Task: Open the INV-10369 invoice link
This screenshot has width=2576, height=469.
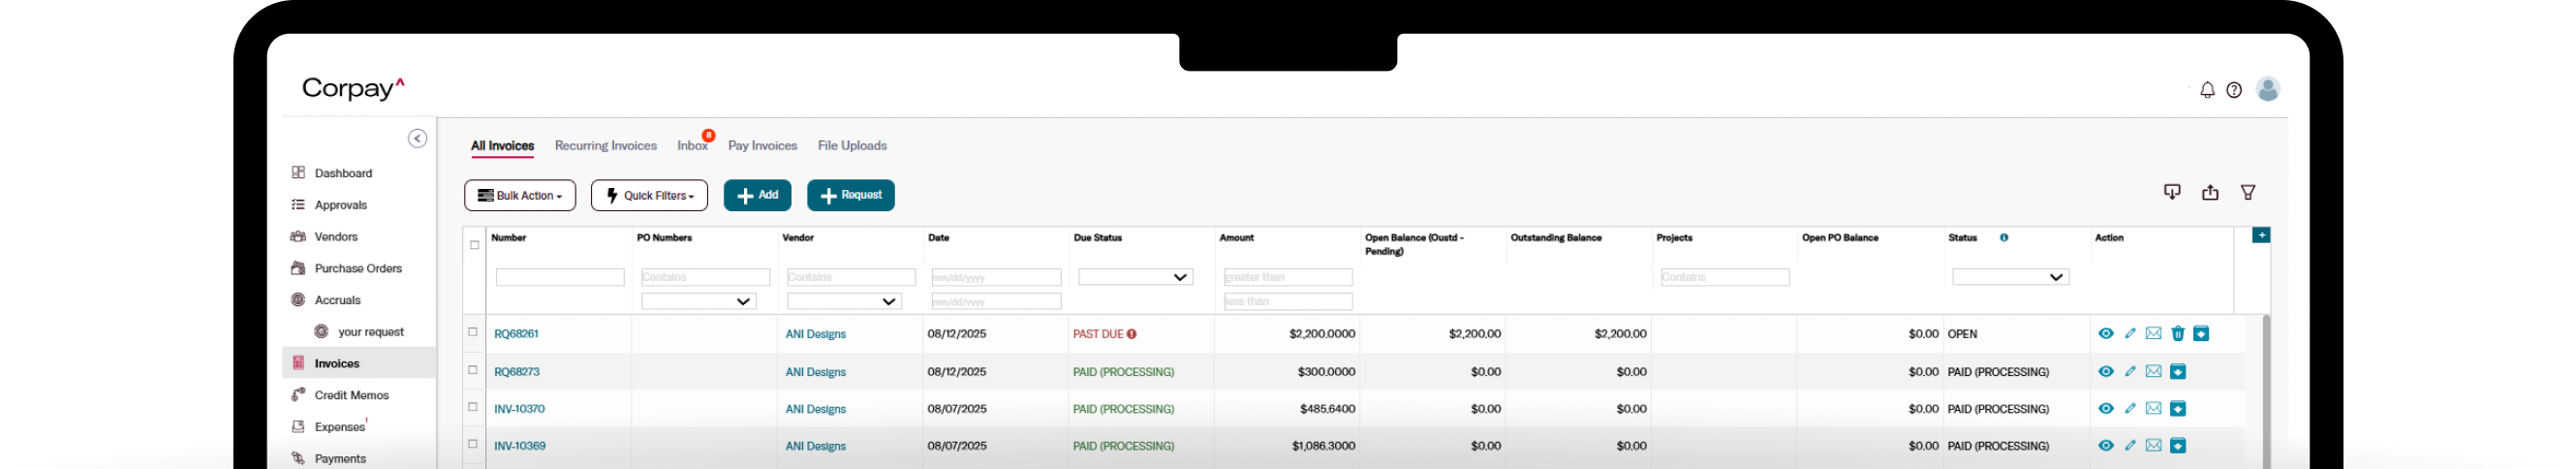Action: (x=519, y=446)
